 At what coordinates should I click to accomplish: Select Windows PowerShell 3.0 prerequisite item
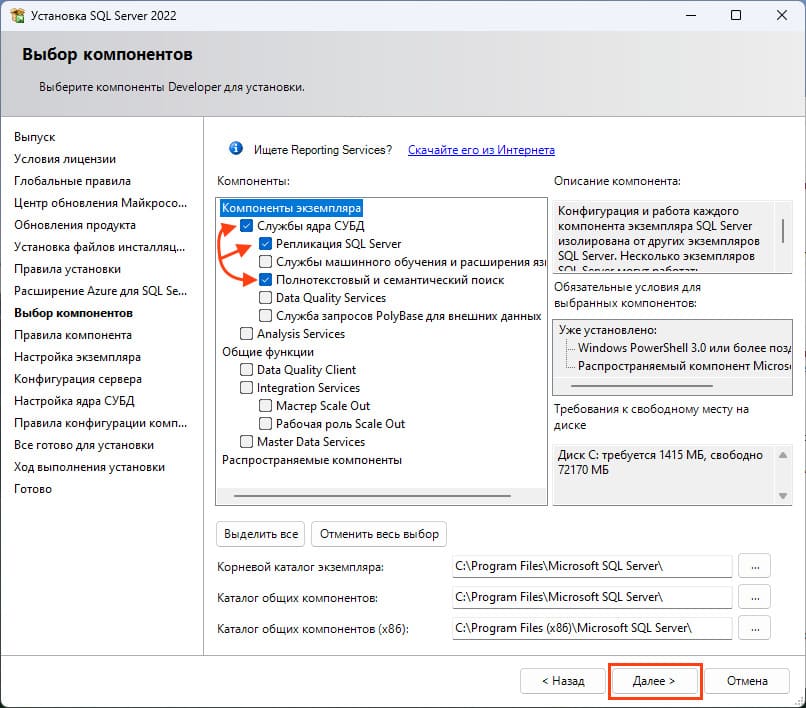click(684, 348)
